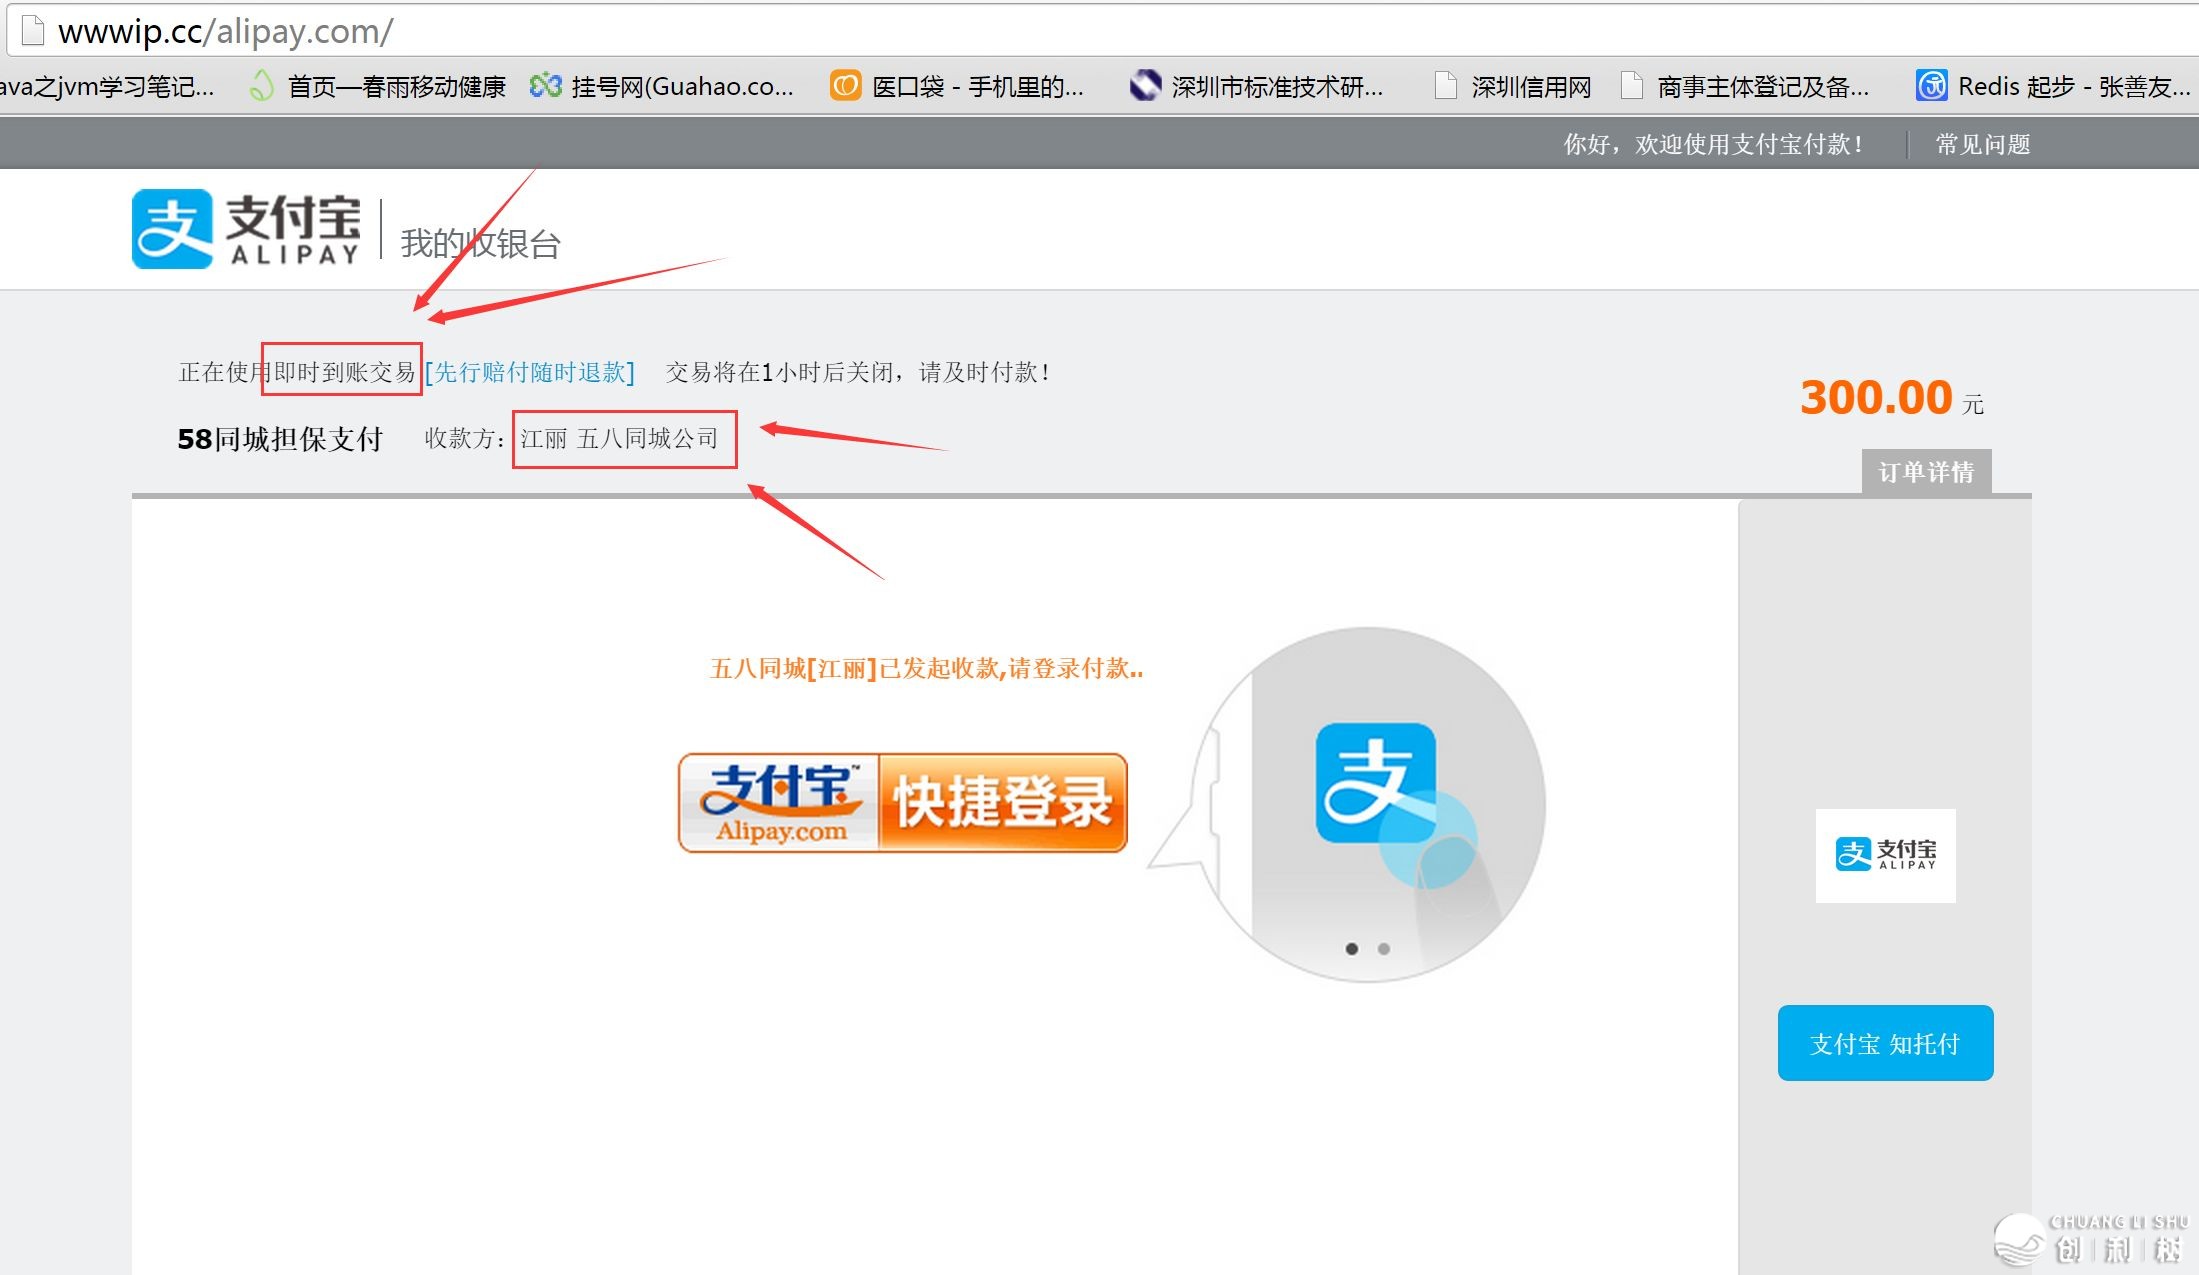Open the 订单详情 tab

[x=1926, y=472]
